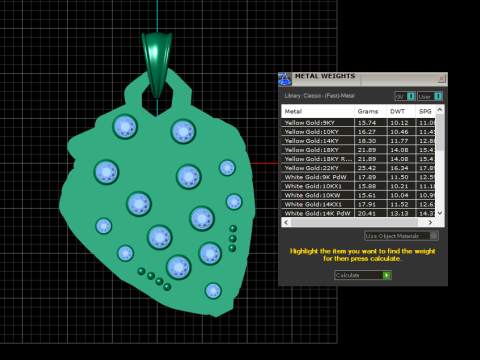Click the 16.34 DWT value
480x360 pixels.
399,168
